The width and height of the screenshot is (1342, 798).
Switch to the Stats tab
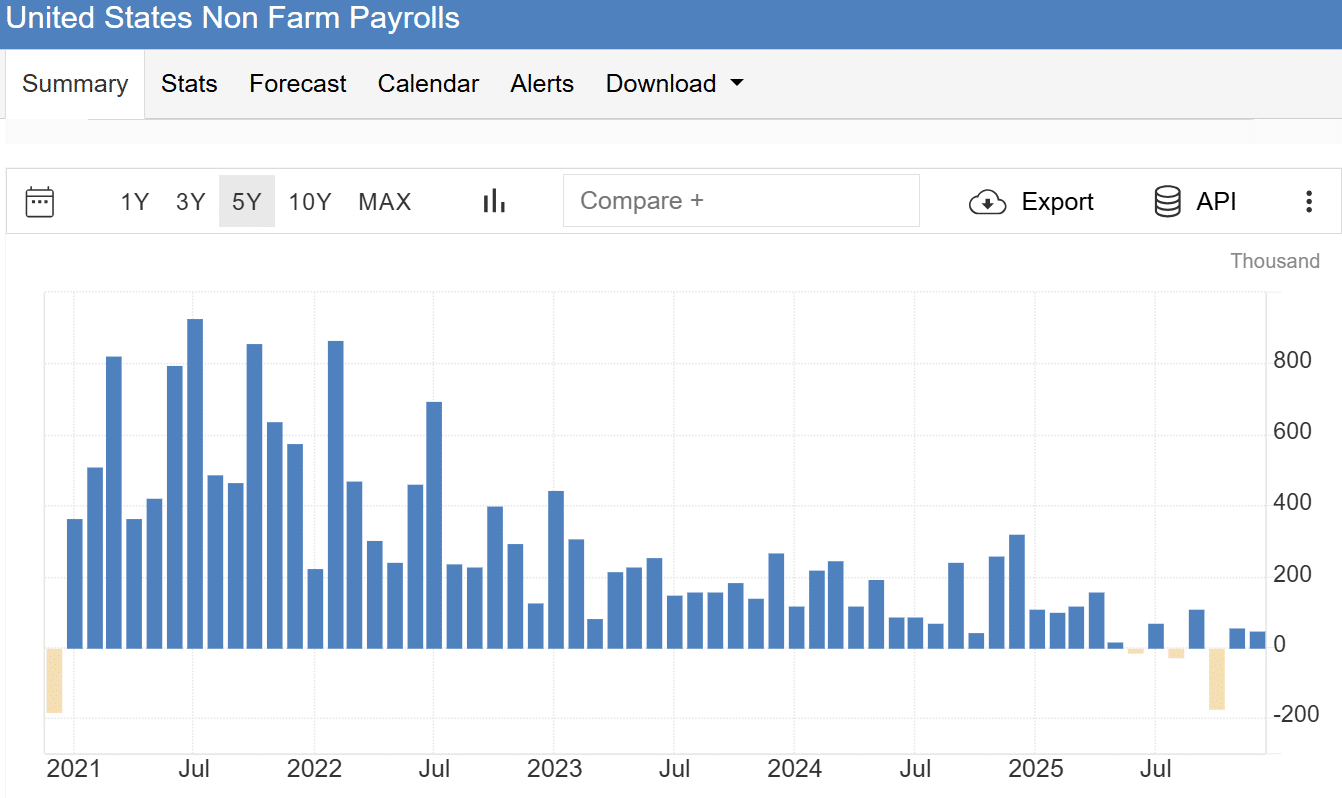click(x=189, y=84)
